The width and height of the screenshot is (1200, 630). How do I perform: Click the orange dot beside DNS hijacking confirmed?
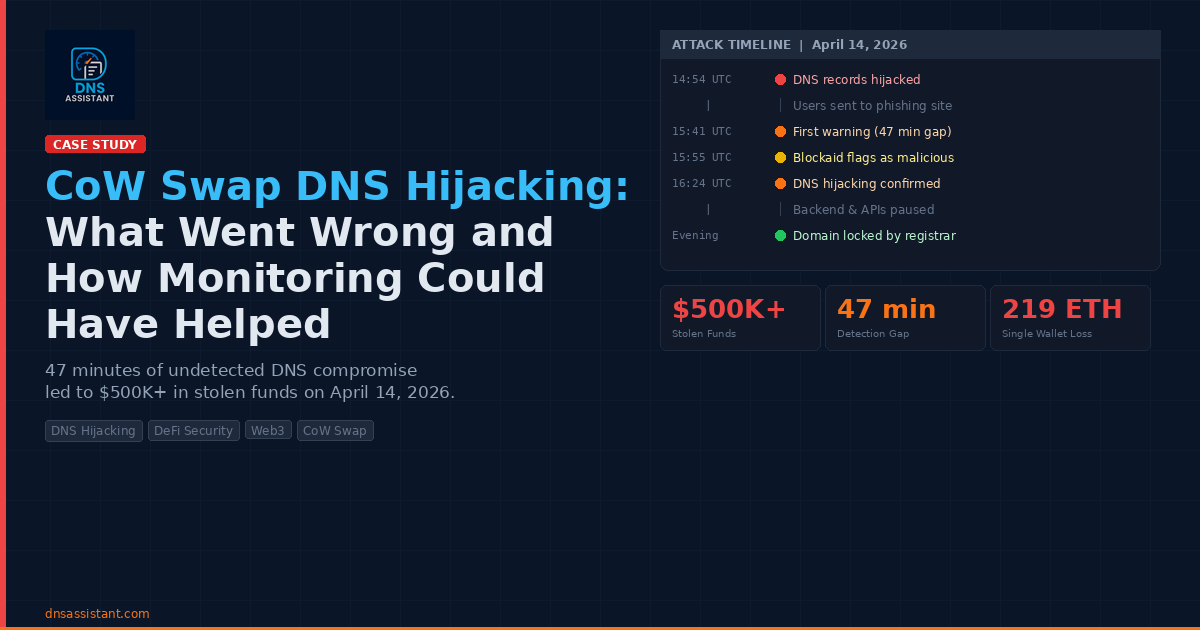(780, 184)
